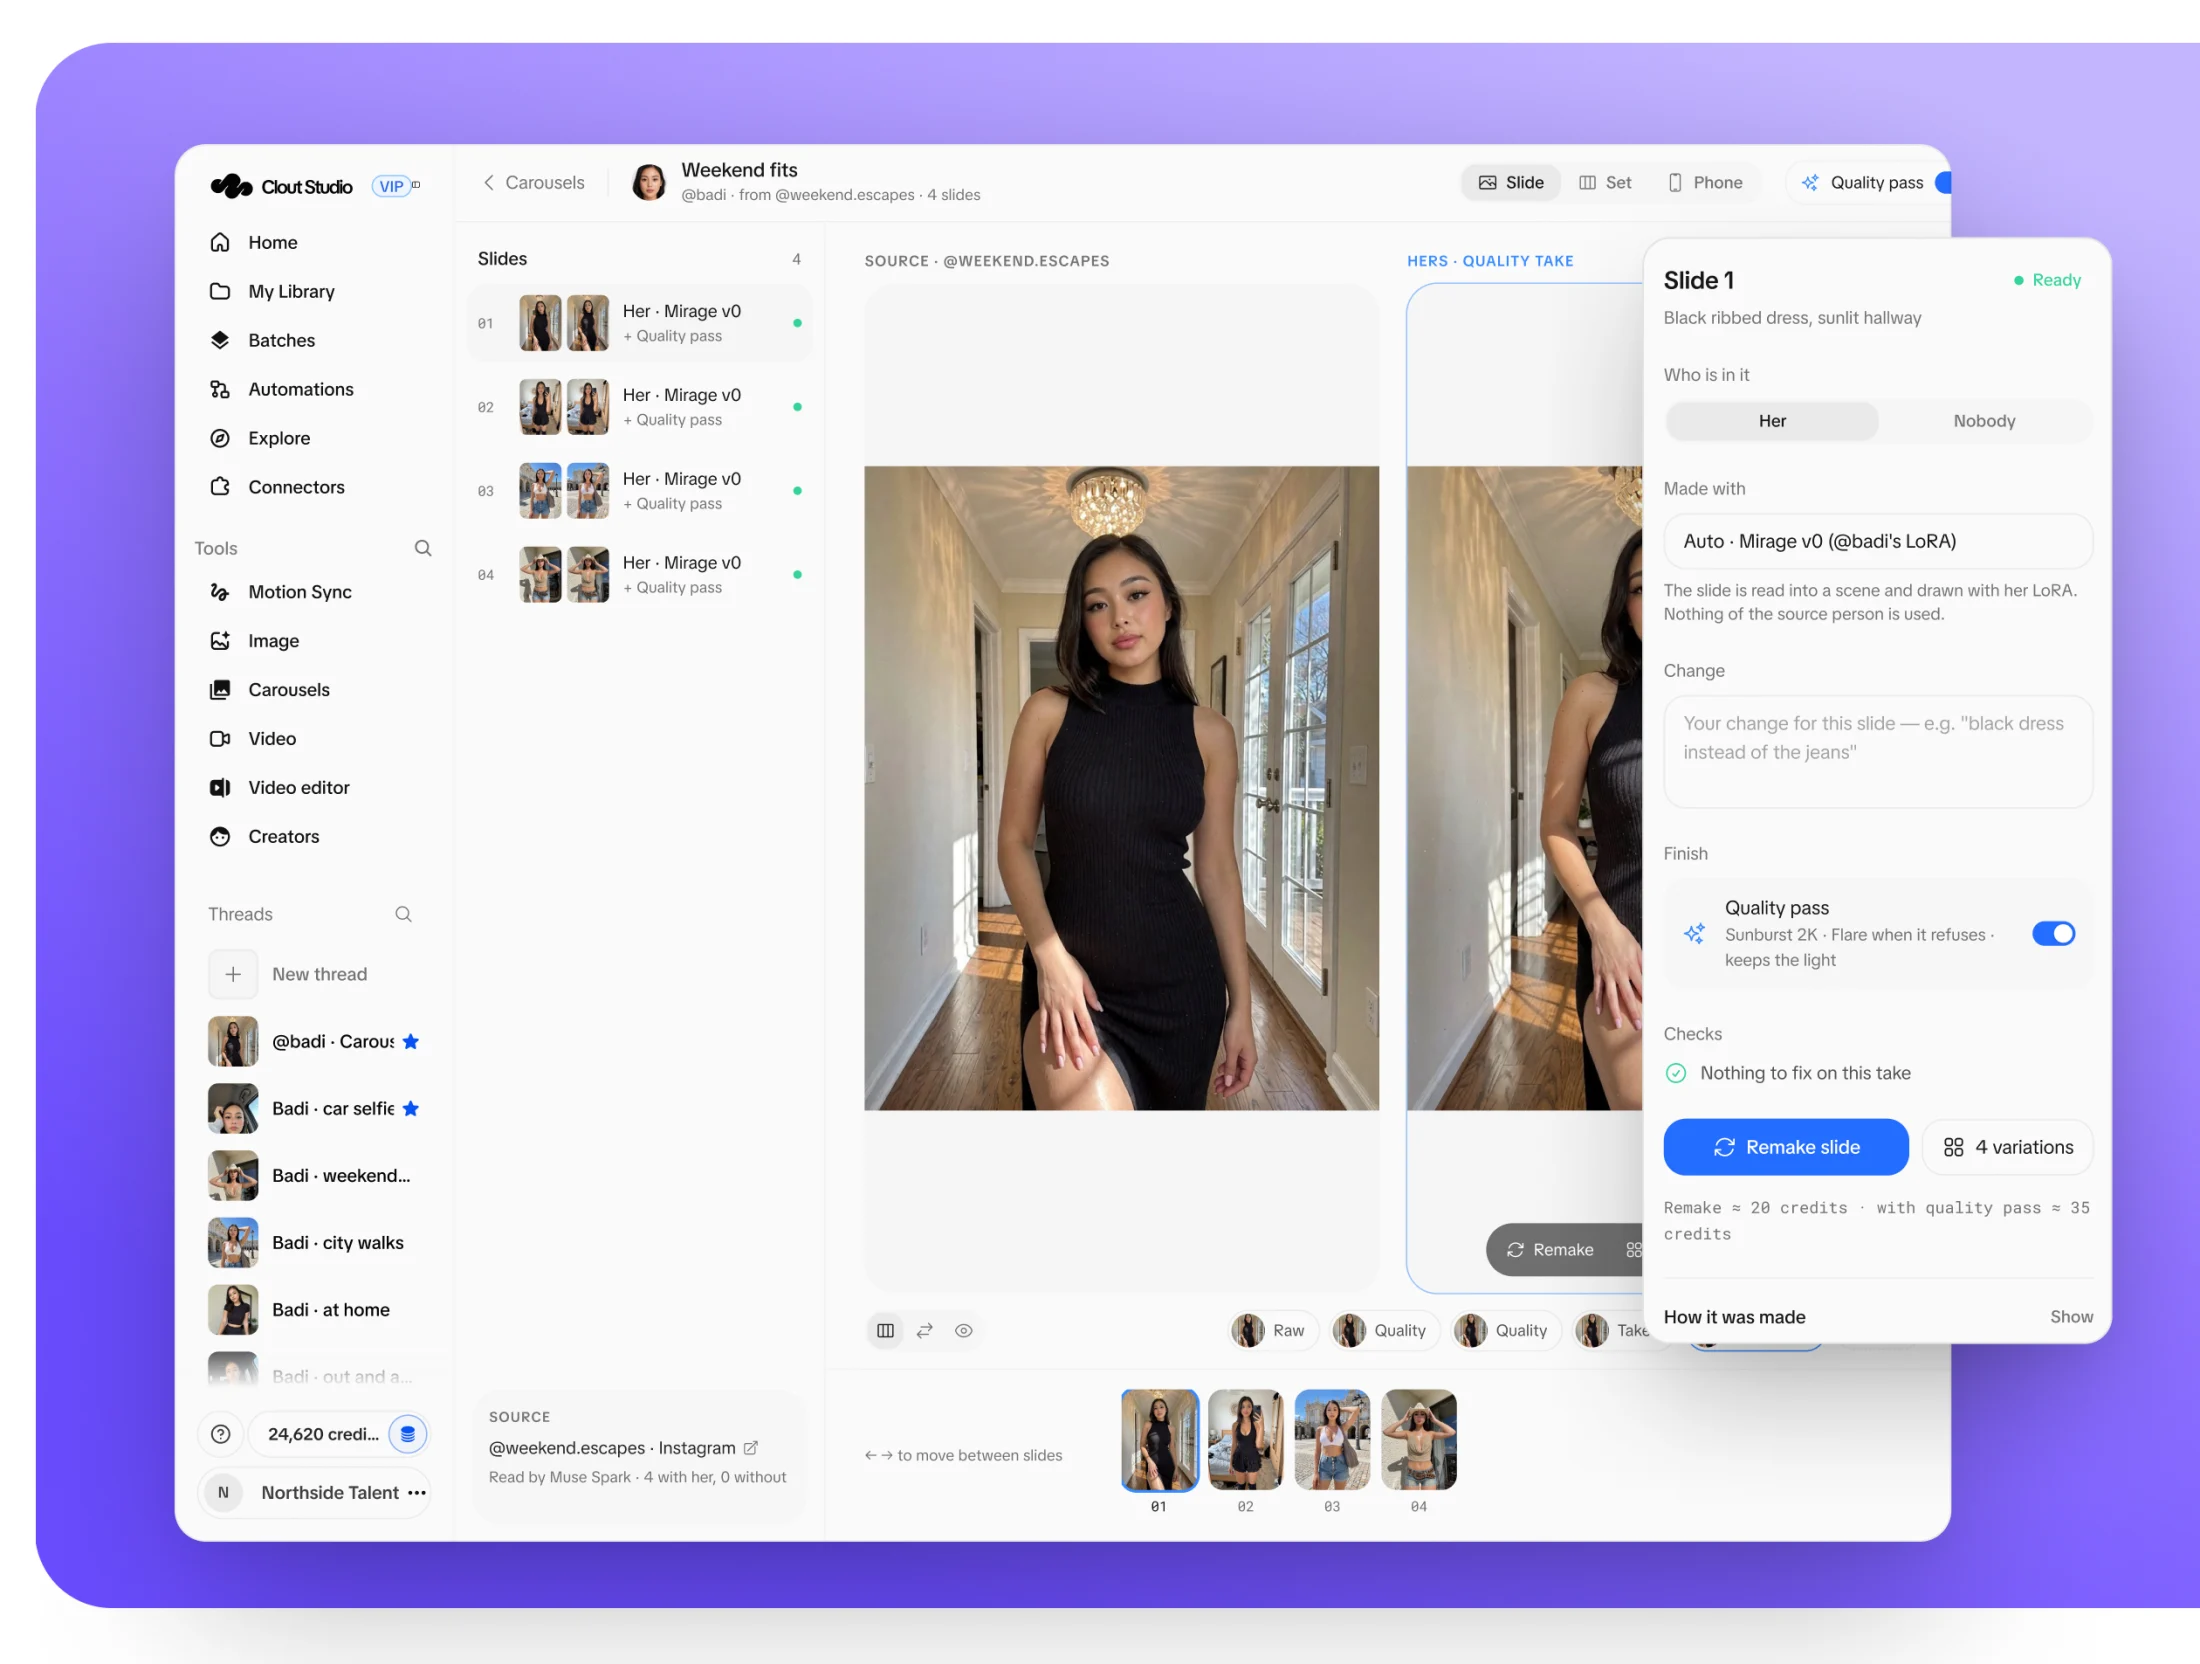This screenshot has width=2200, height=1664.
Task: Select the Raw take chip
Action: tap(1272, 1331)
